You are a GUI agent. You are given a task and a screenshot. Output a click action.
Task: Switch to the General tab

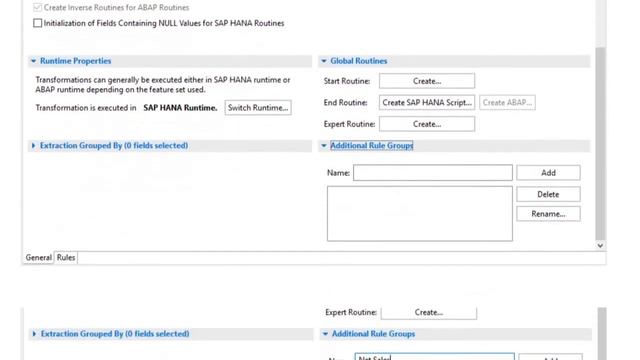click(38, 258)
